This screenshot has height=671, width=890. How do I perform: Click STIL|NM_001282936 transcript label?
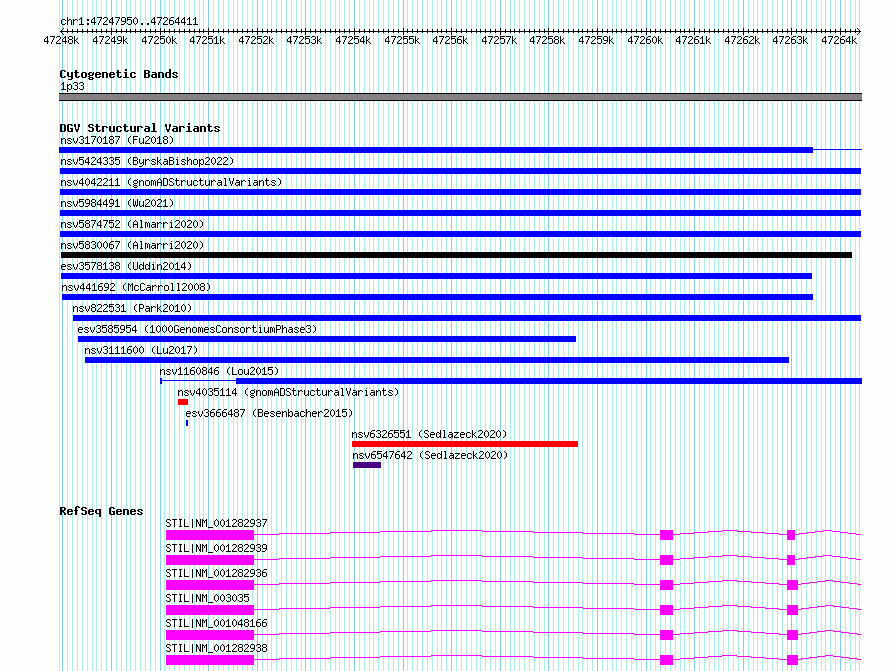point(216,573)
